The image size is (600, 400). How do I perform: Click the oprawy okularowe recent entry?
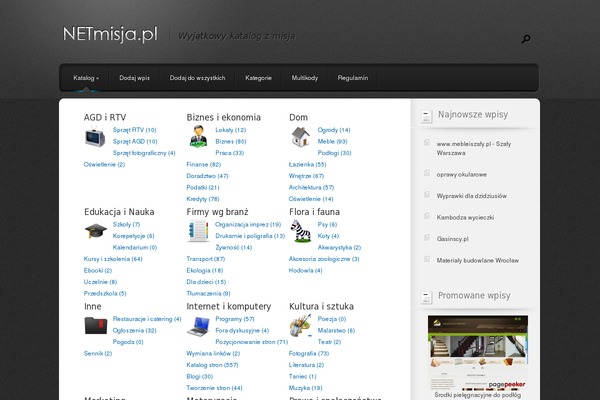pos(461,173)
